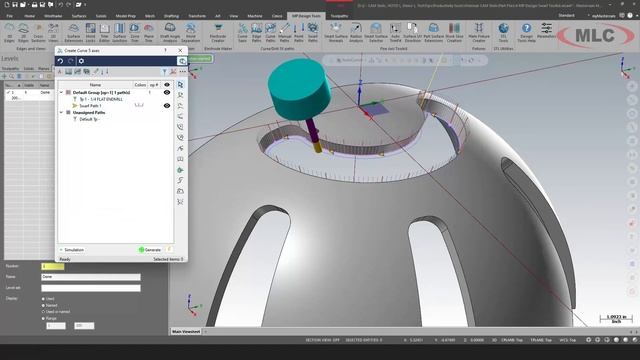Open Surface Splitting ribbon tool

coord(119,33)
